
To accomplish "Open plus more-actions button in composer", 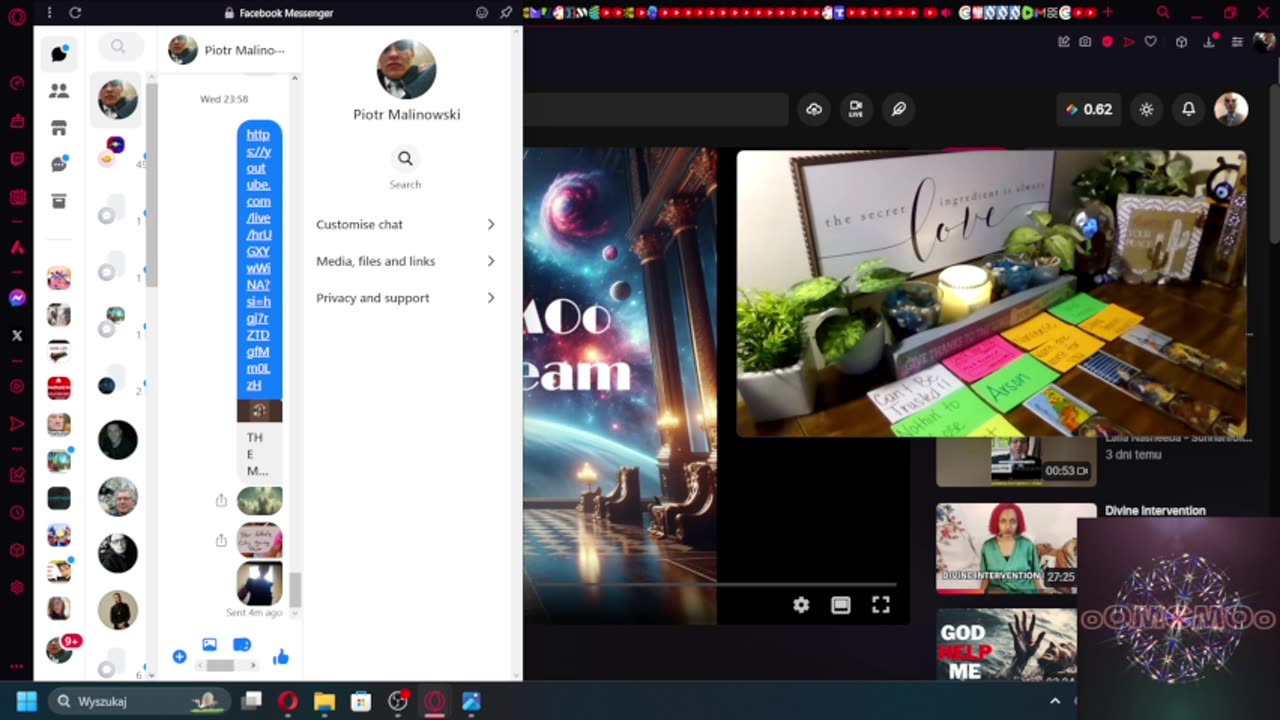I will [179, 657].
